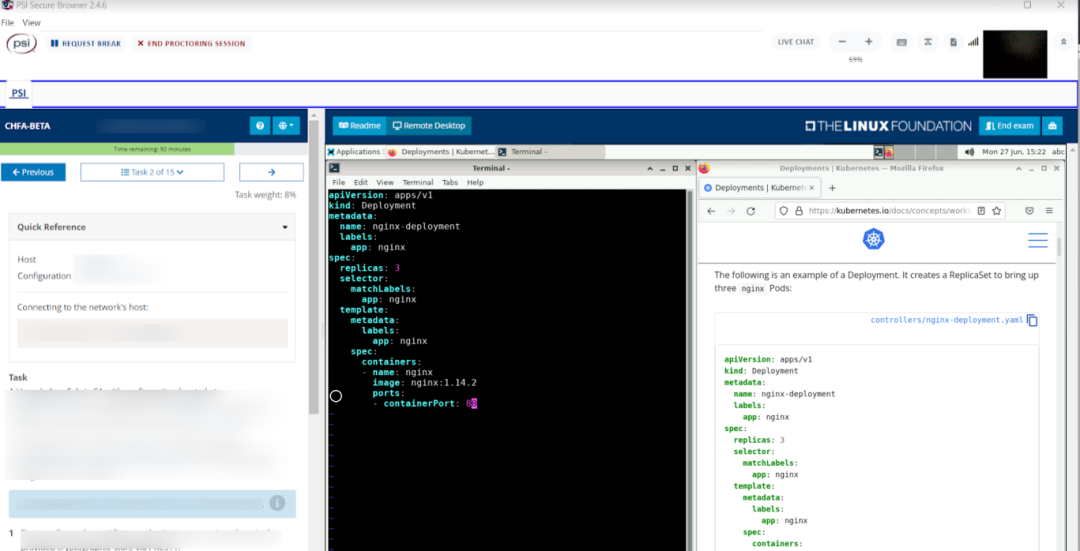1080x551 pixels.
Task: Switch to the Remote Desktop tab
Action: click(428, 126)
